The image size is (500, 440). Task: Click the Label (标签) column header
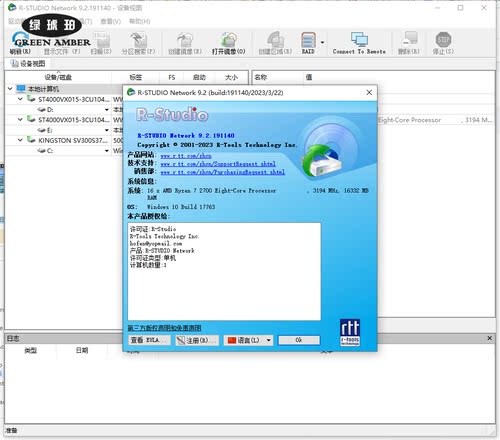pyautogui.click(x=136, y=77)
